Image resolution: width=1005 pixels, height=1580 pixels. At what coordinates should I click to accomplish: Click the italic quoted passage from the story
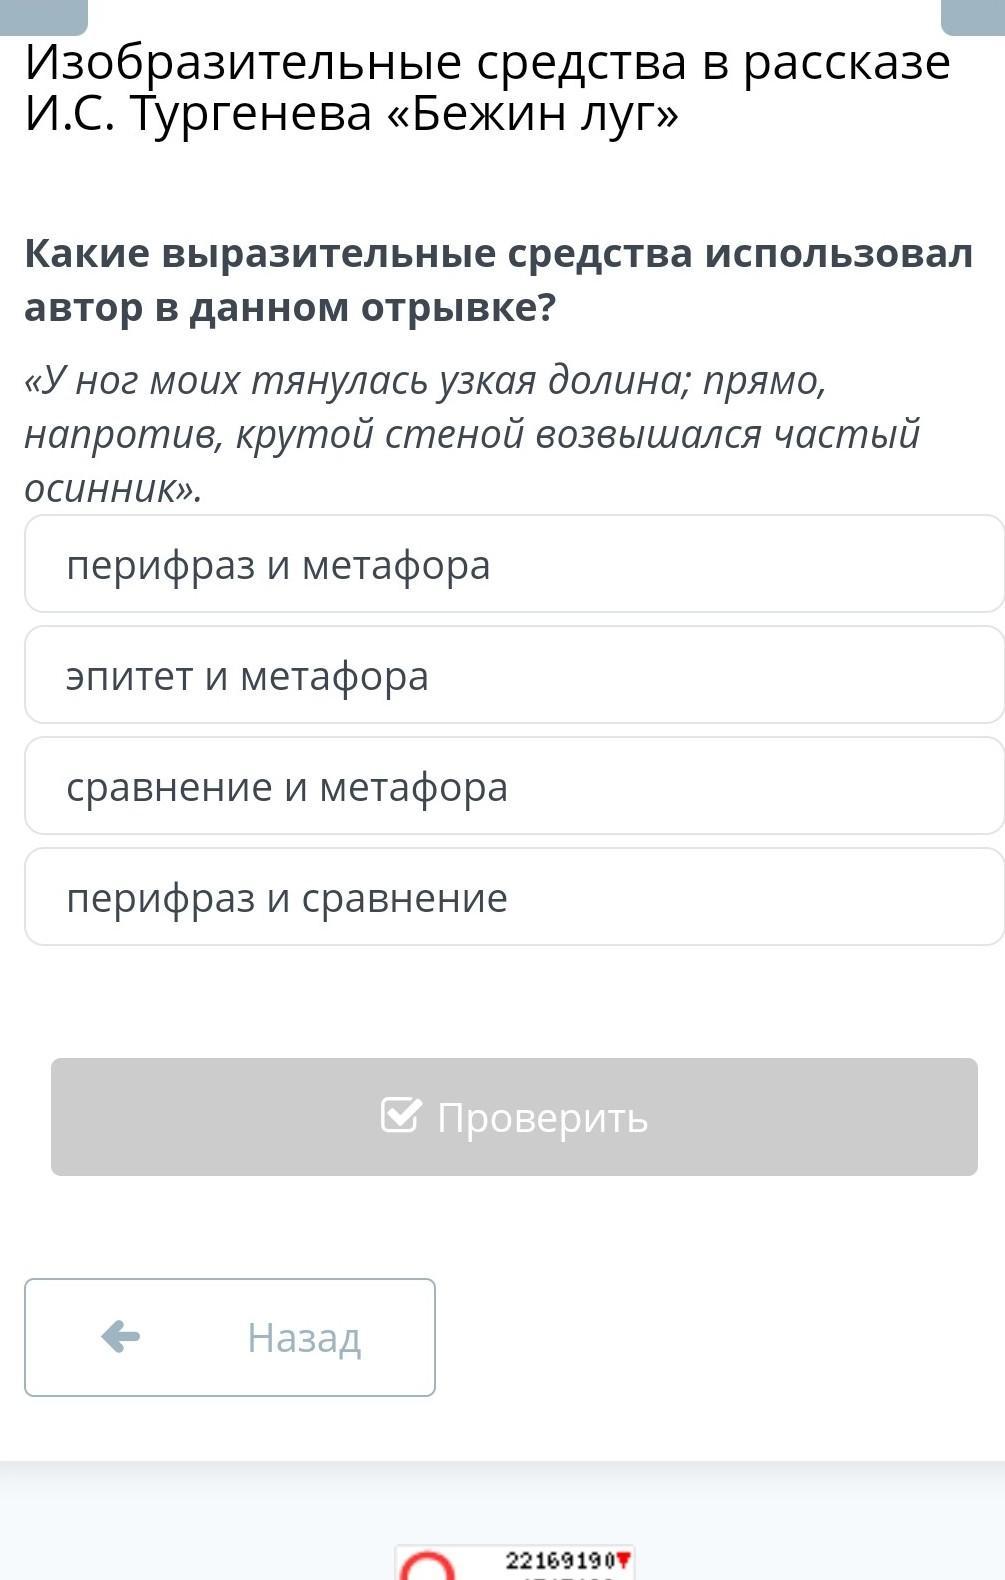point(471,434)
